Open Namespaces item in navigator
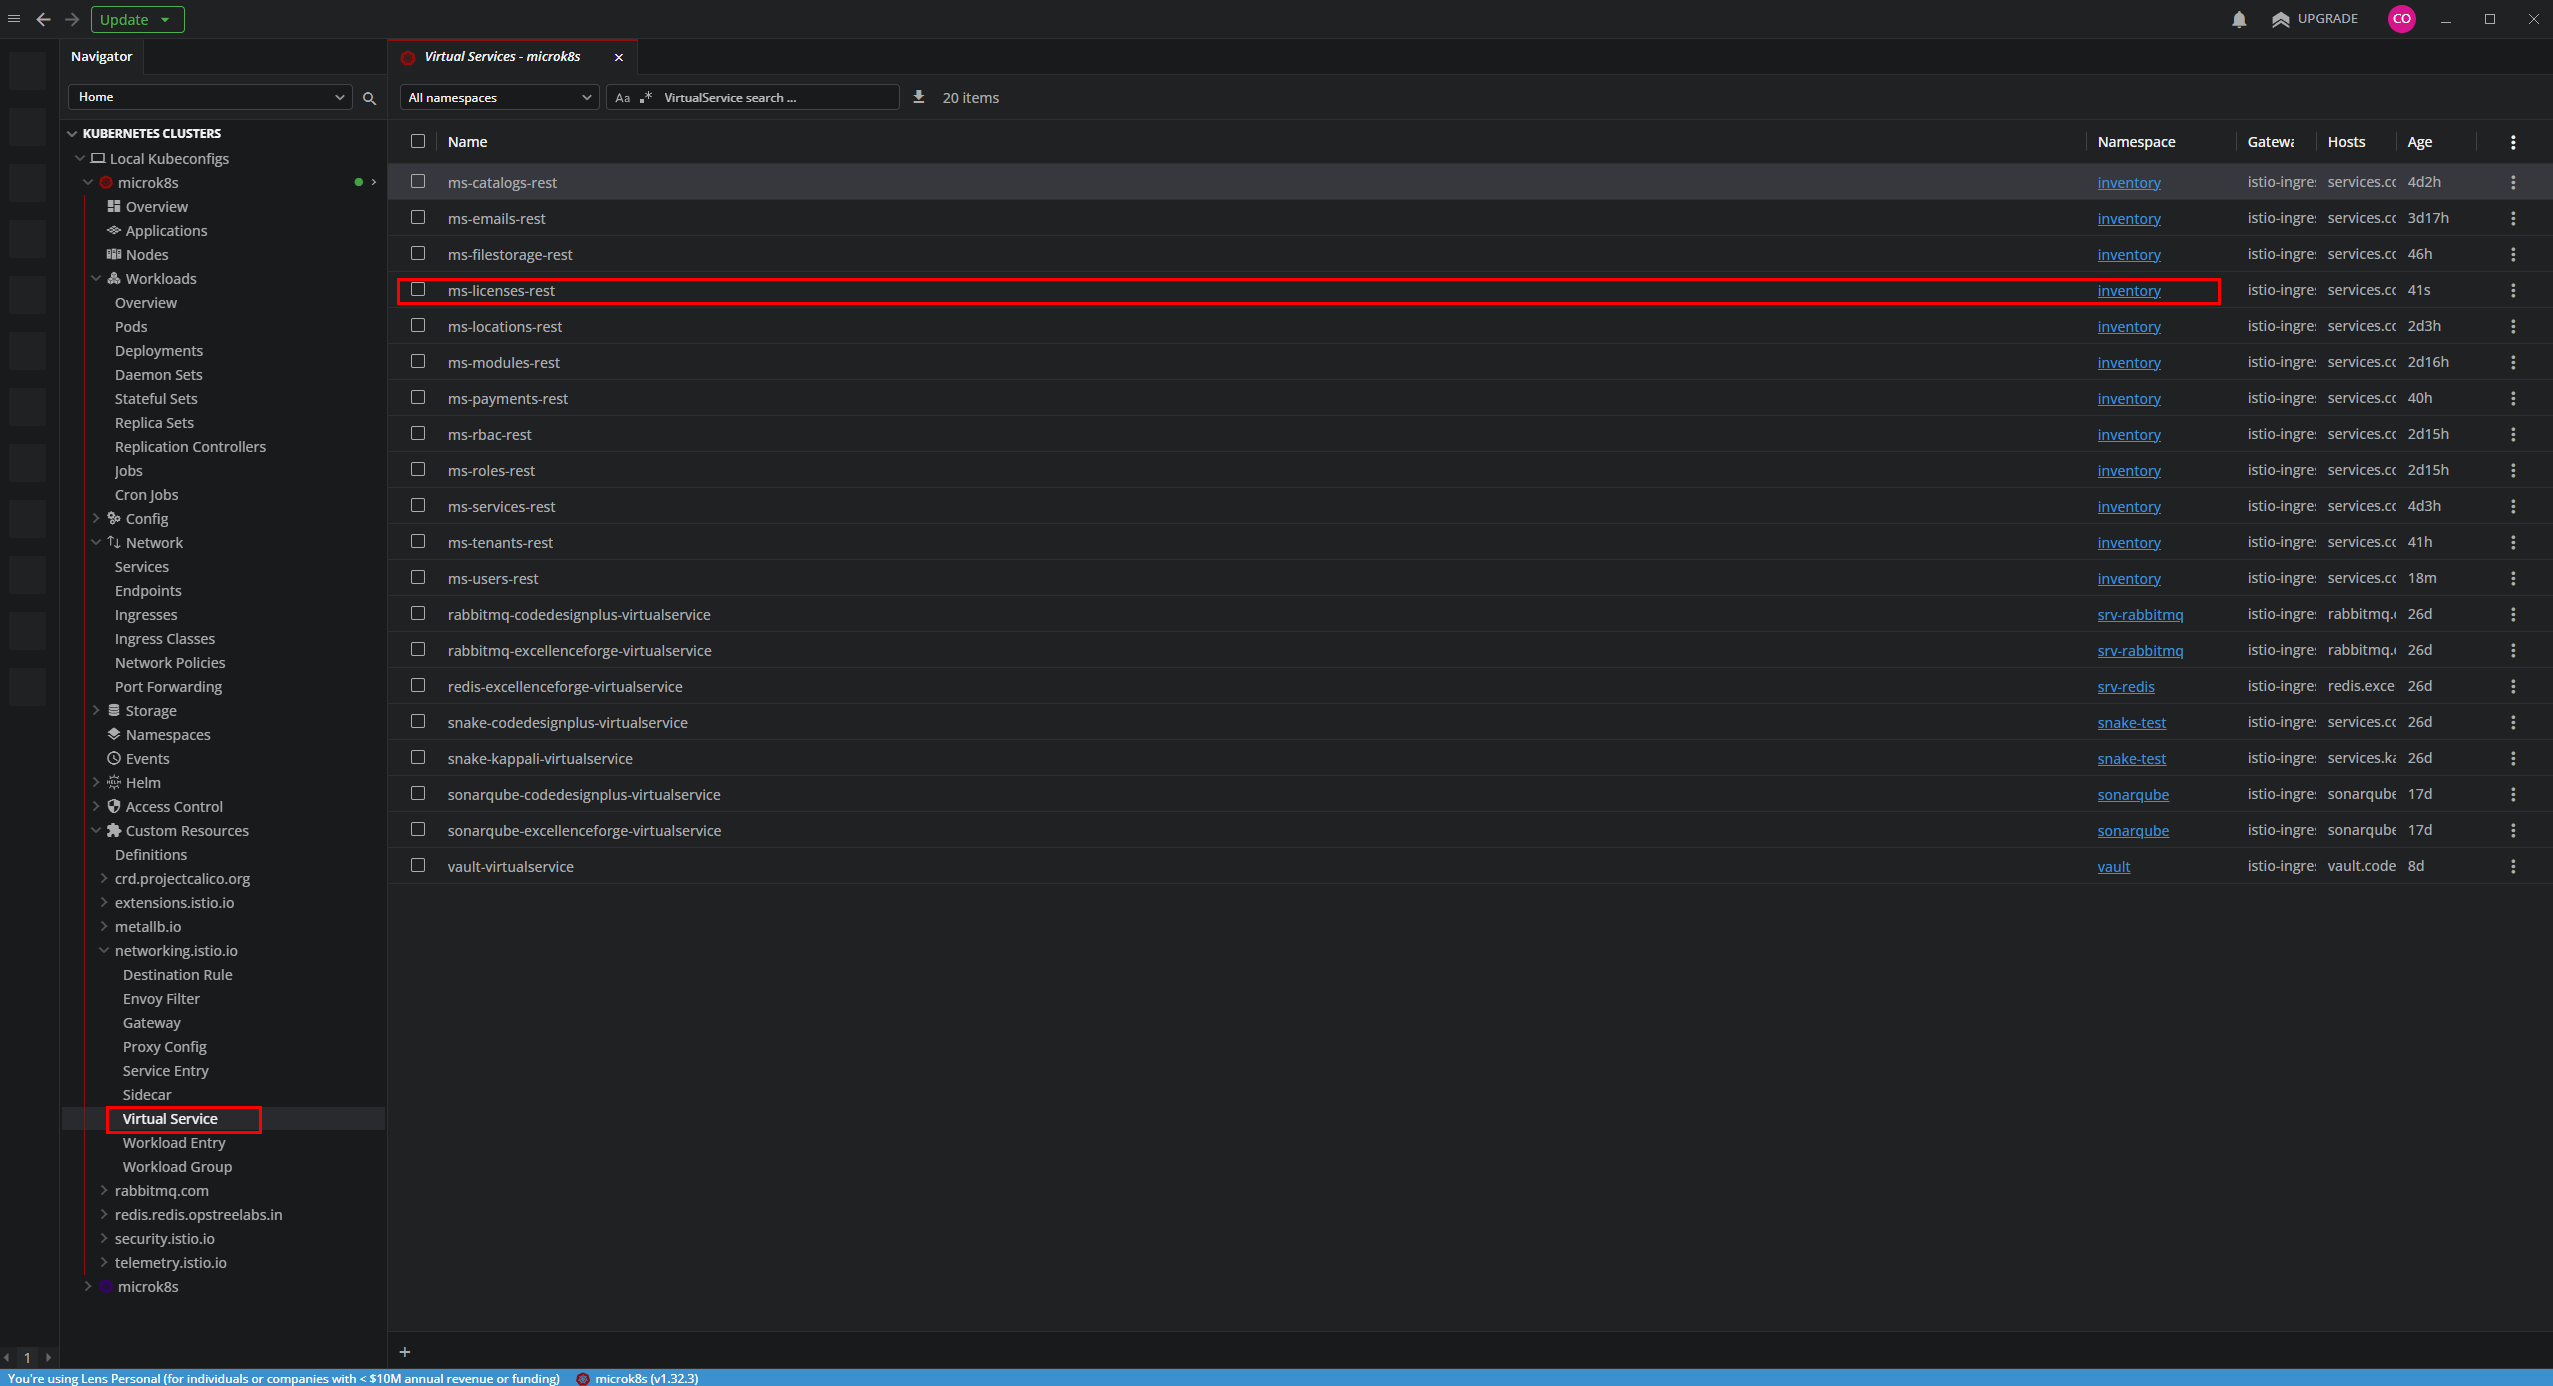 158,734
